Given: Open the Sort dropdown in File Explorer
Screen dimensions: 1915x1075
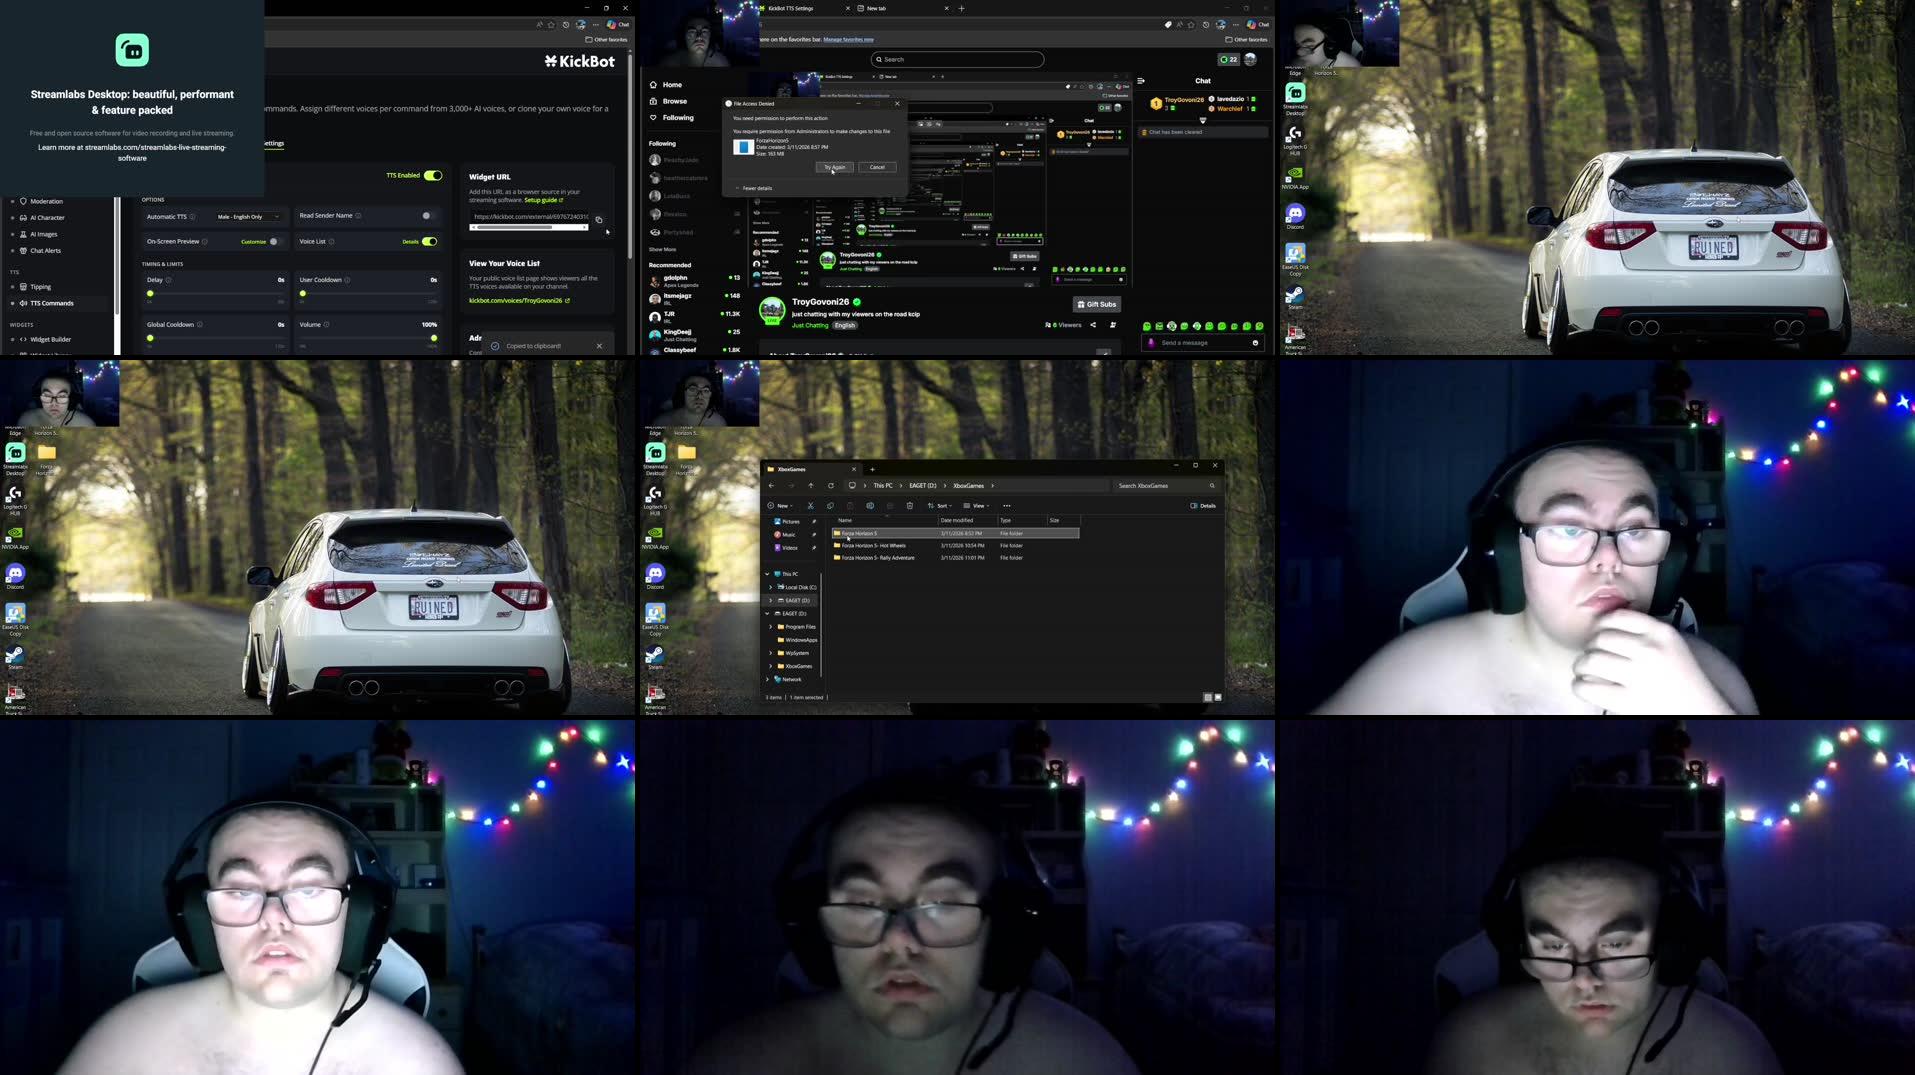Looking at the screenshot, I should 940,506.
